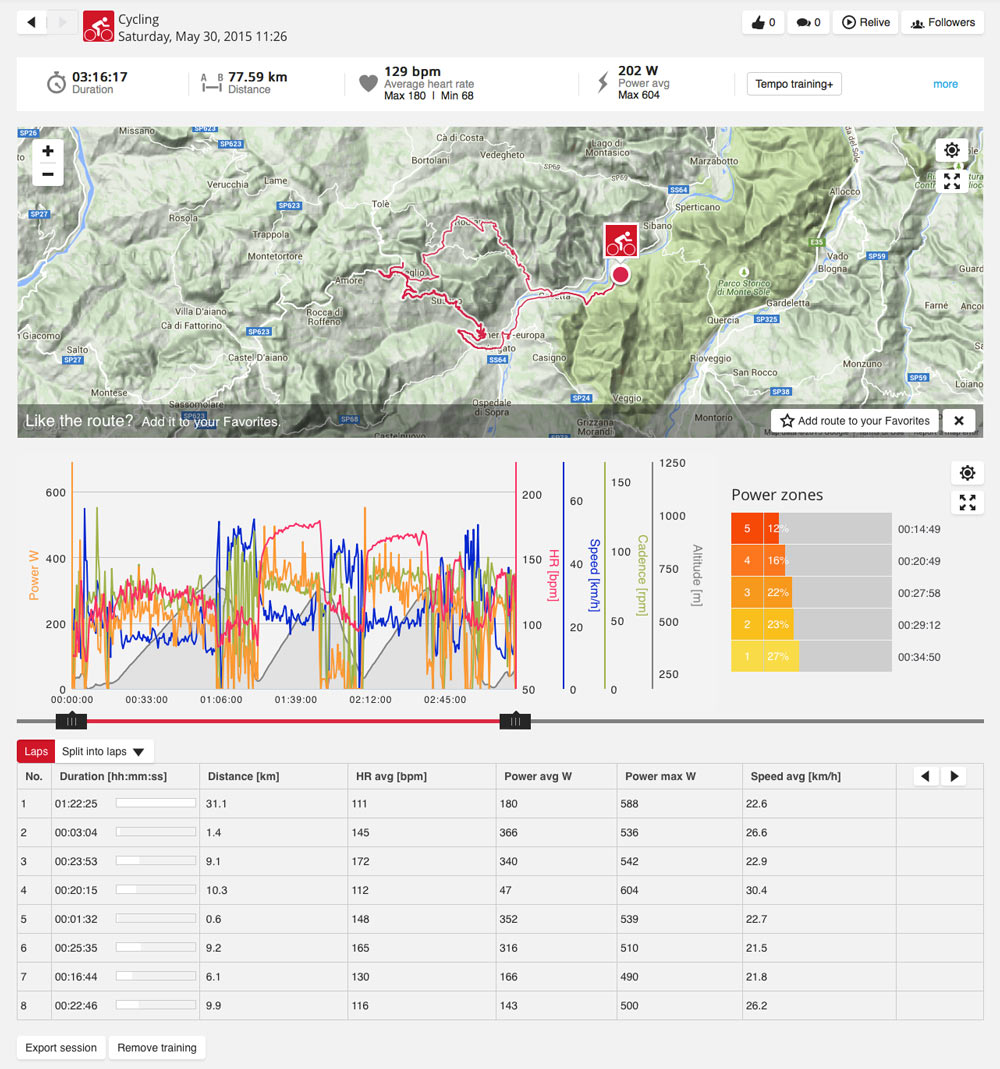Click lap 1 distance value 31.1

click(216, 804)
